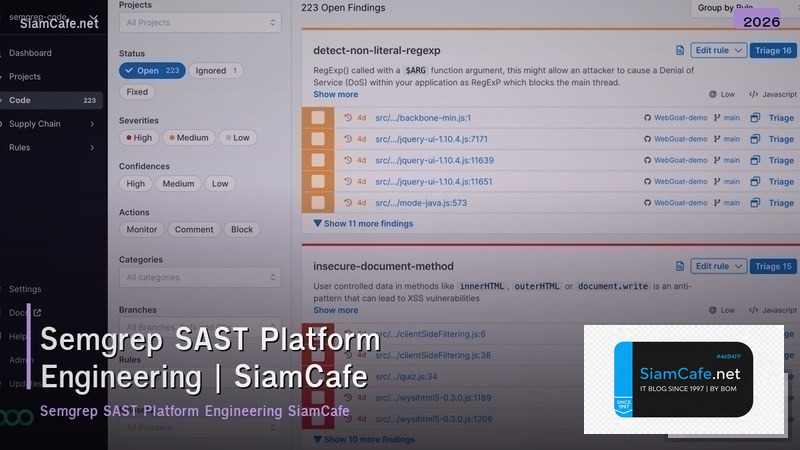Open the All Projects dropdown
Screen dimensions: 800x450
tap(200, 22)
